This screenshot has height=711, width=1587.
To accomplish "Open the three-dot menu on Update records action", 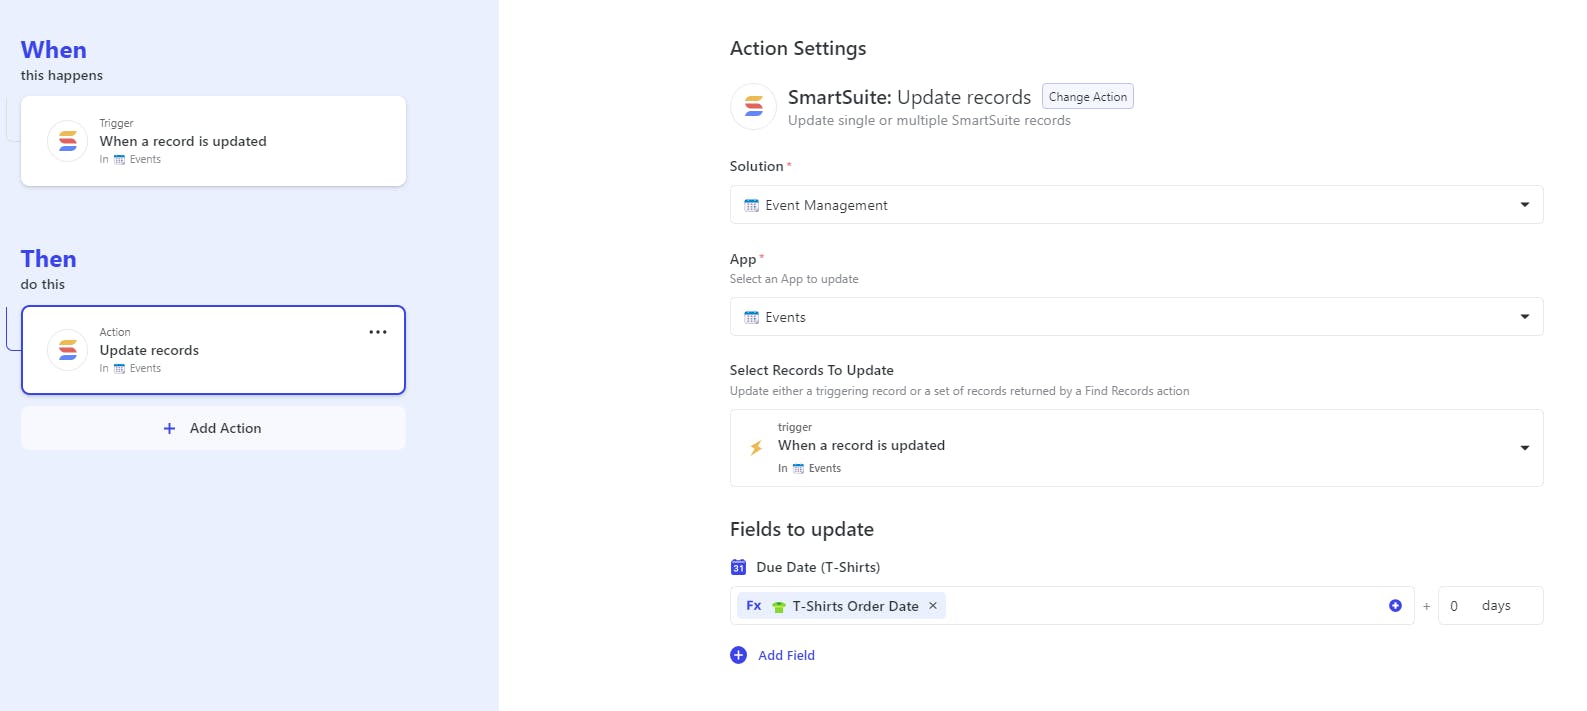I will pyautogui.click(x=378, y=332).
